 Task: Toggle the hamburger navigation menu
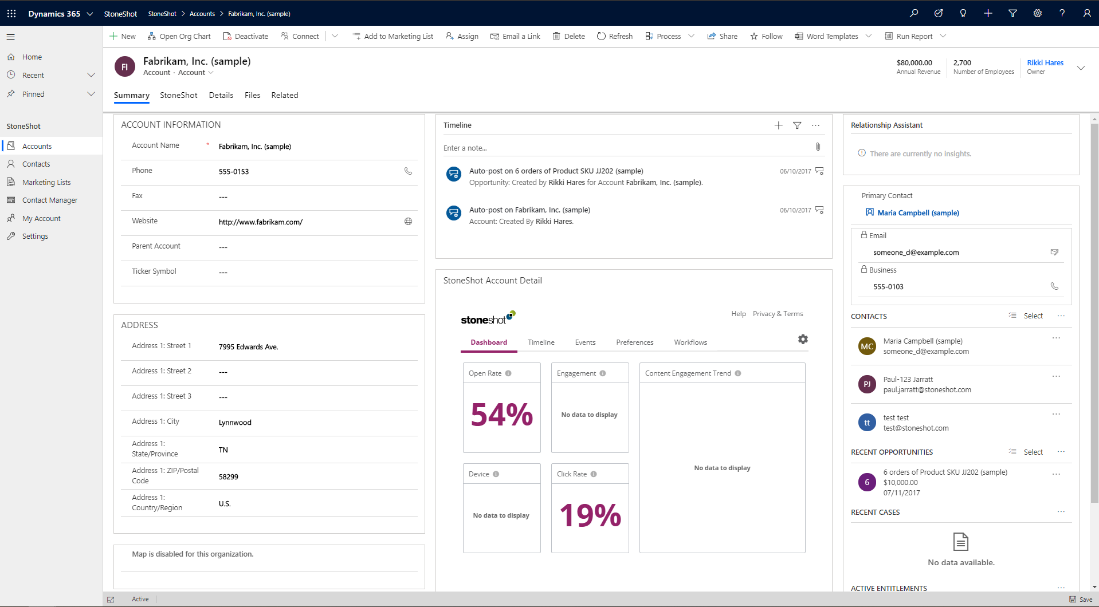[x=11, y=36]
